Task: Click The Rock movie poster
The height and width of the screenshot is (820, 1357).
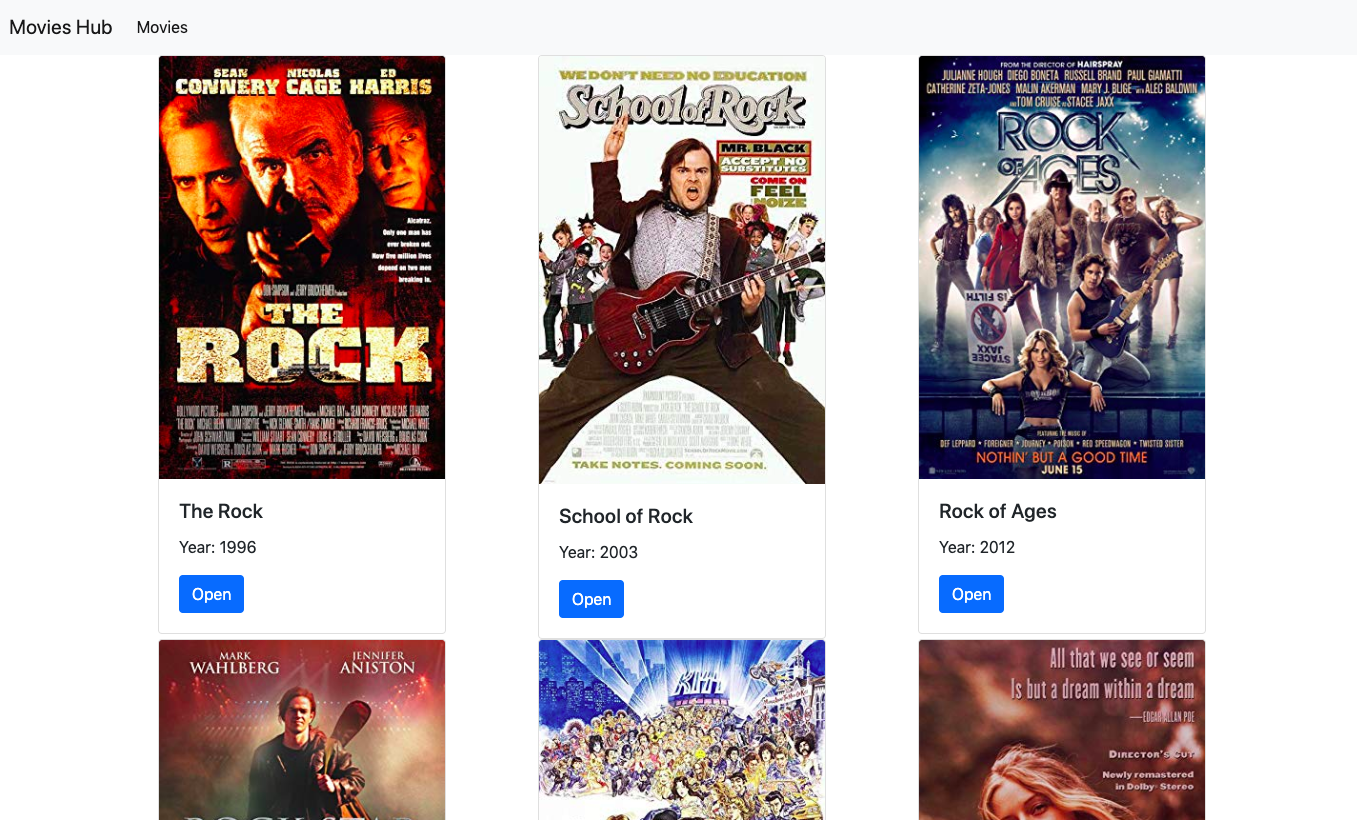Action: [x=302, y=267]
